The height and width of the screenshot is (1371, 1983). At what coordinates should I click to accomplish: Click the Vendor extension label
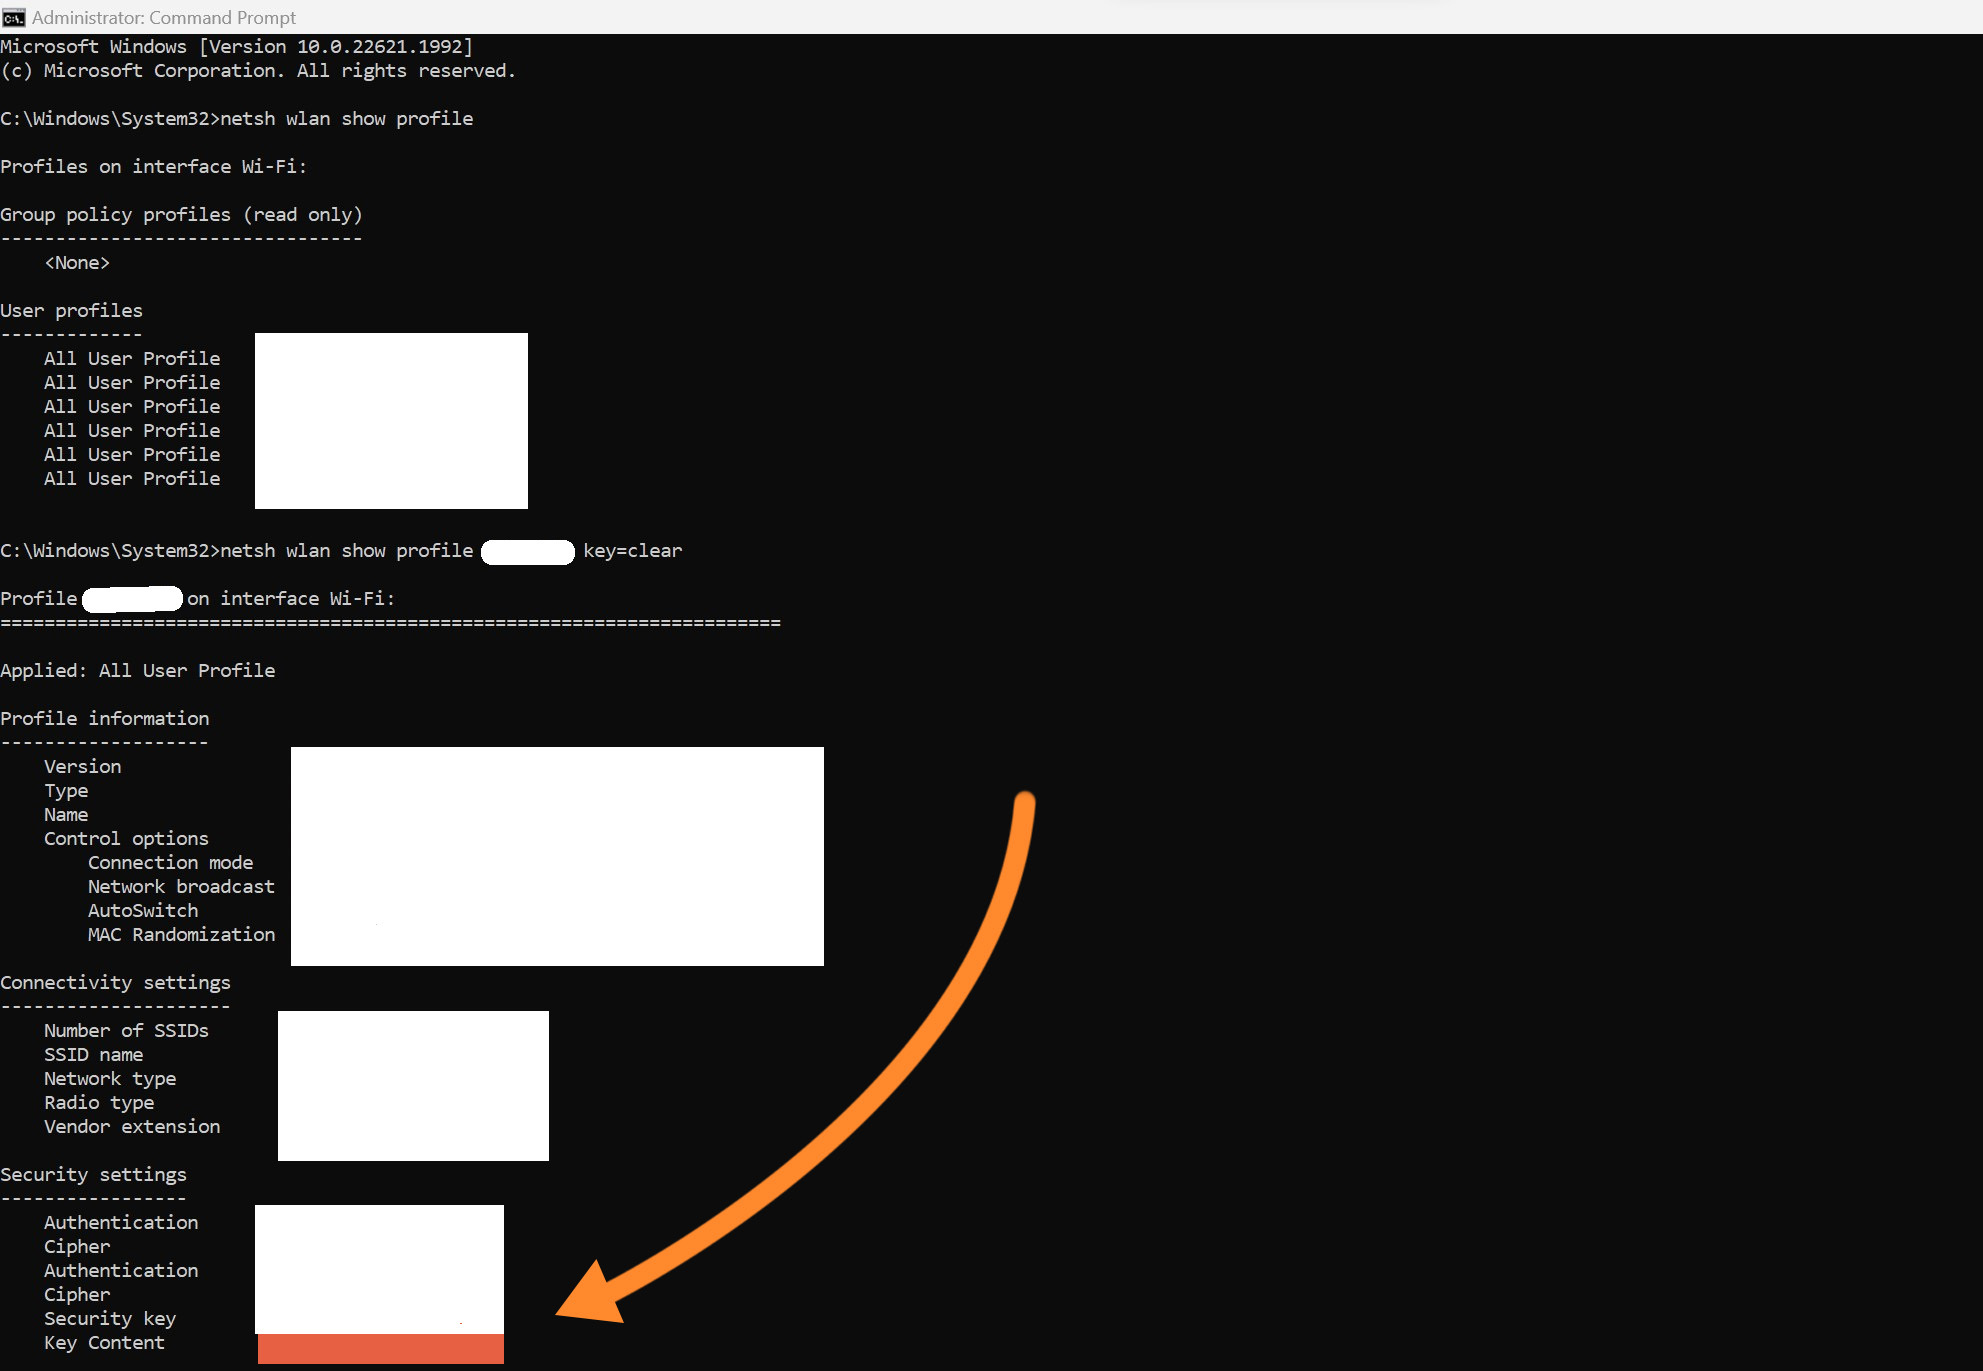coord(132,1127)
